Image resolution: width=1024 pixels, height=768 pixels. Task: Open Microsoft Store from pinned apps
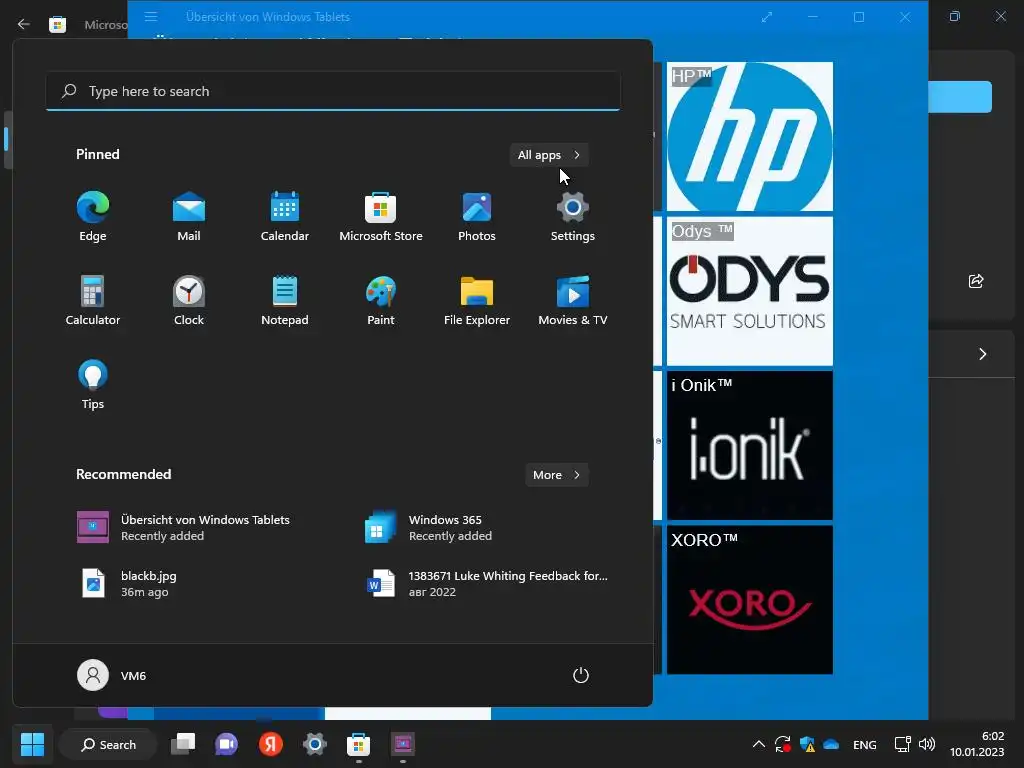click(381, 217)
